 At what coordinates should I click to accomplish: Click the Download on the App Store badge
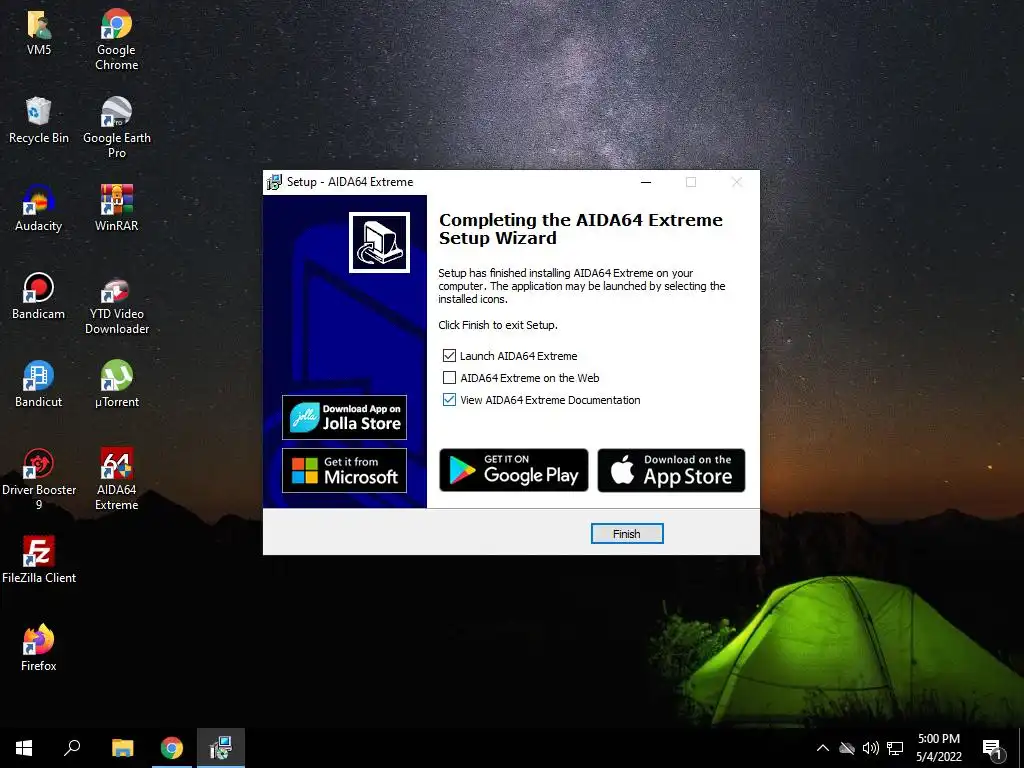coord(671,470)
